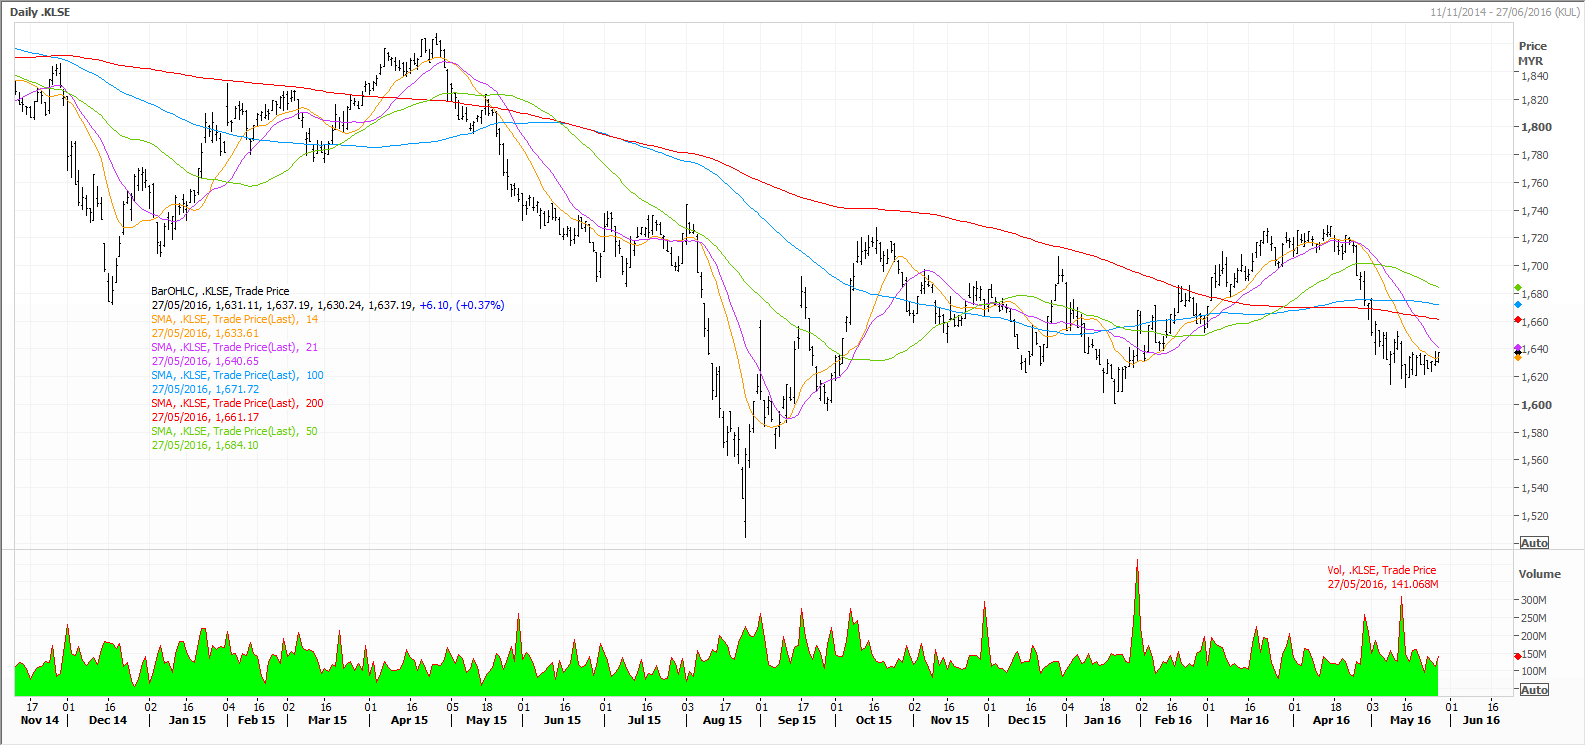Screen dimensions: 1586x746
Task: Toggle Auto scaling on the Price axis
Action: (1534, 543)
